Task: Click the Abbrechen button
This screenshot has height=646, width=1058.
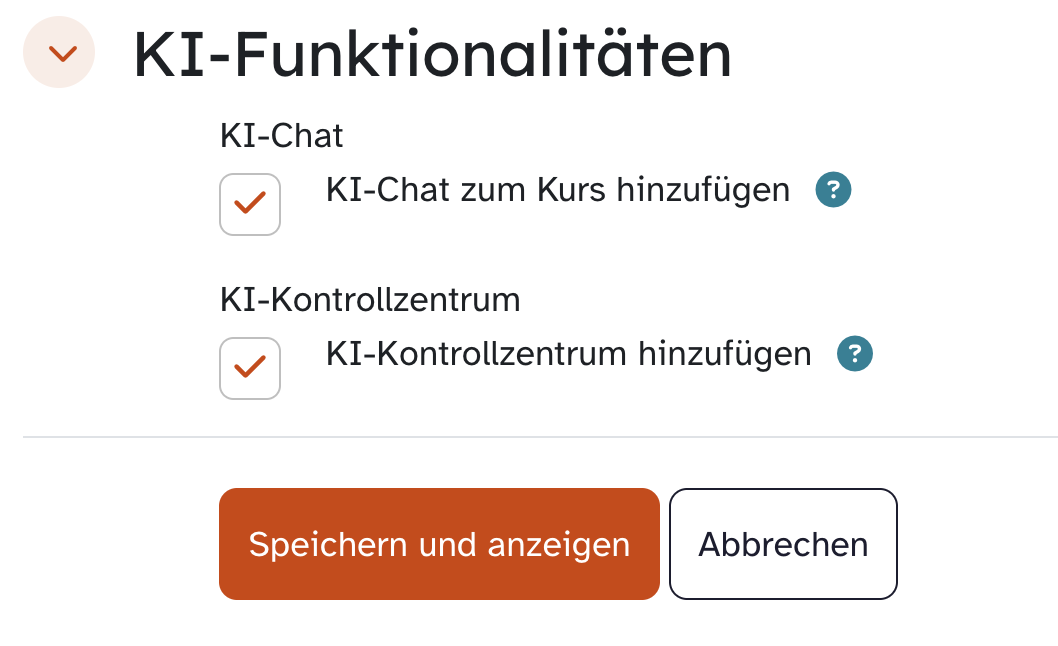Action: coord(783,544)
